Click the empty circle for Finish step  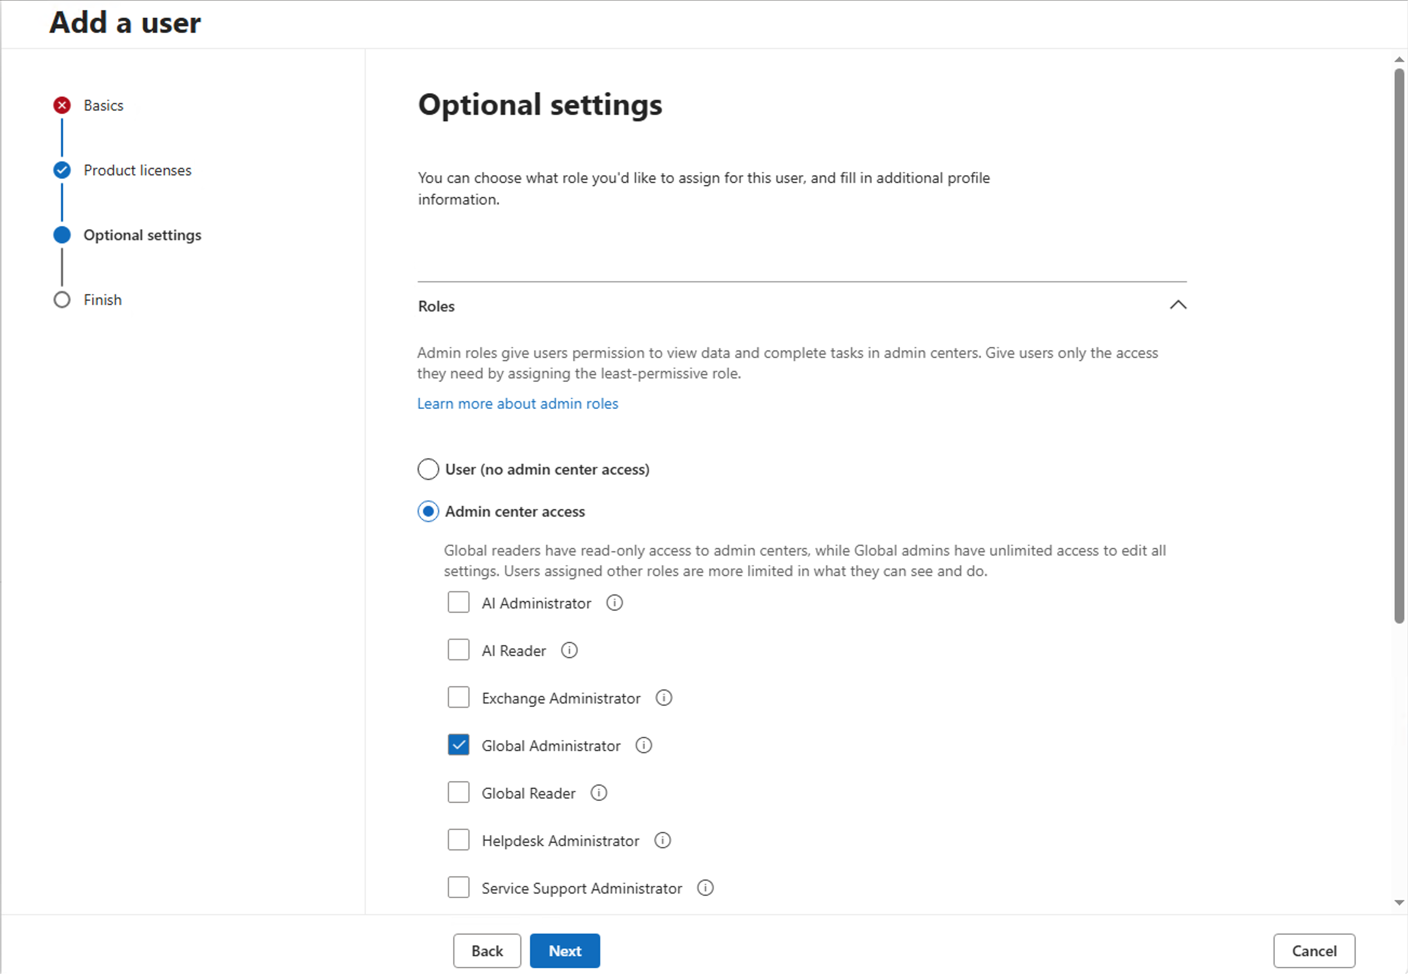(x=62, y=300)
